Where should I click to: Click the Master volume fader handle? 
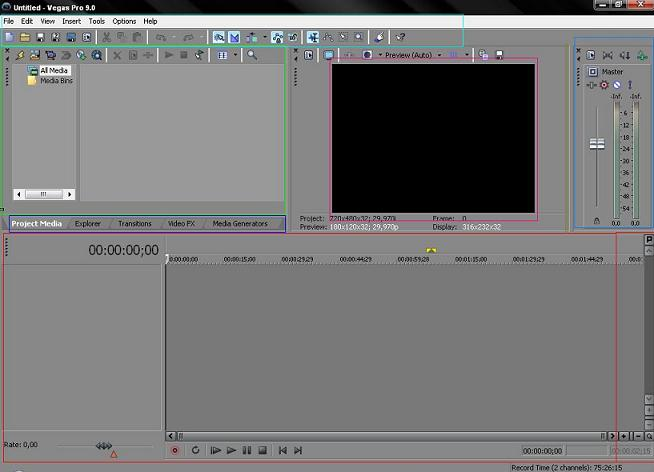[597, 144]
